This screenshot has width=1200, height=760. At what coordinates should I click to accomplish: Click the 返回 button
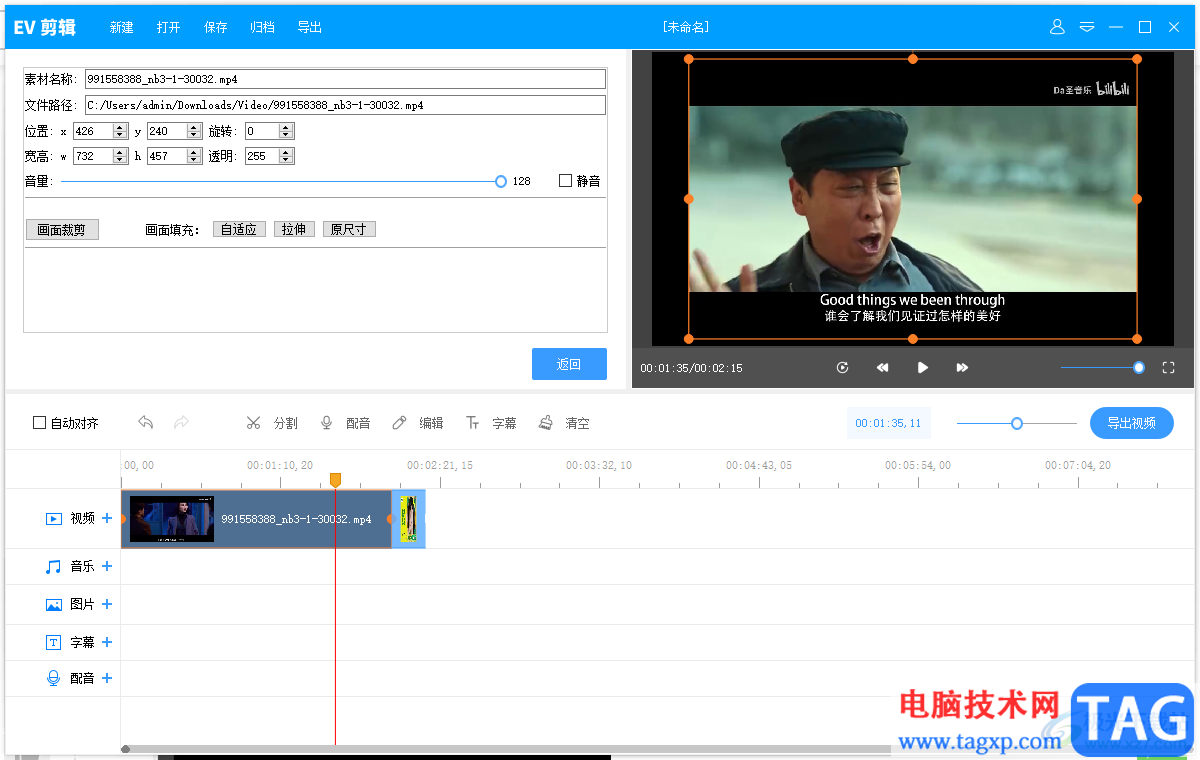click(569, 364)
